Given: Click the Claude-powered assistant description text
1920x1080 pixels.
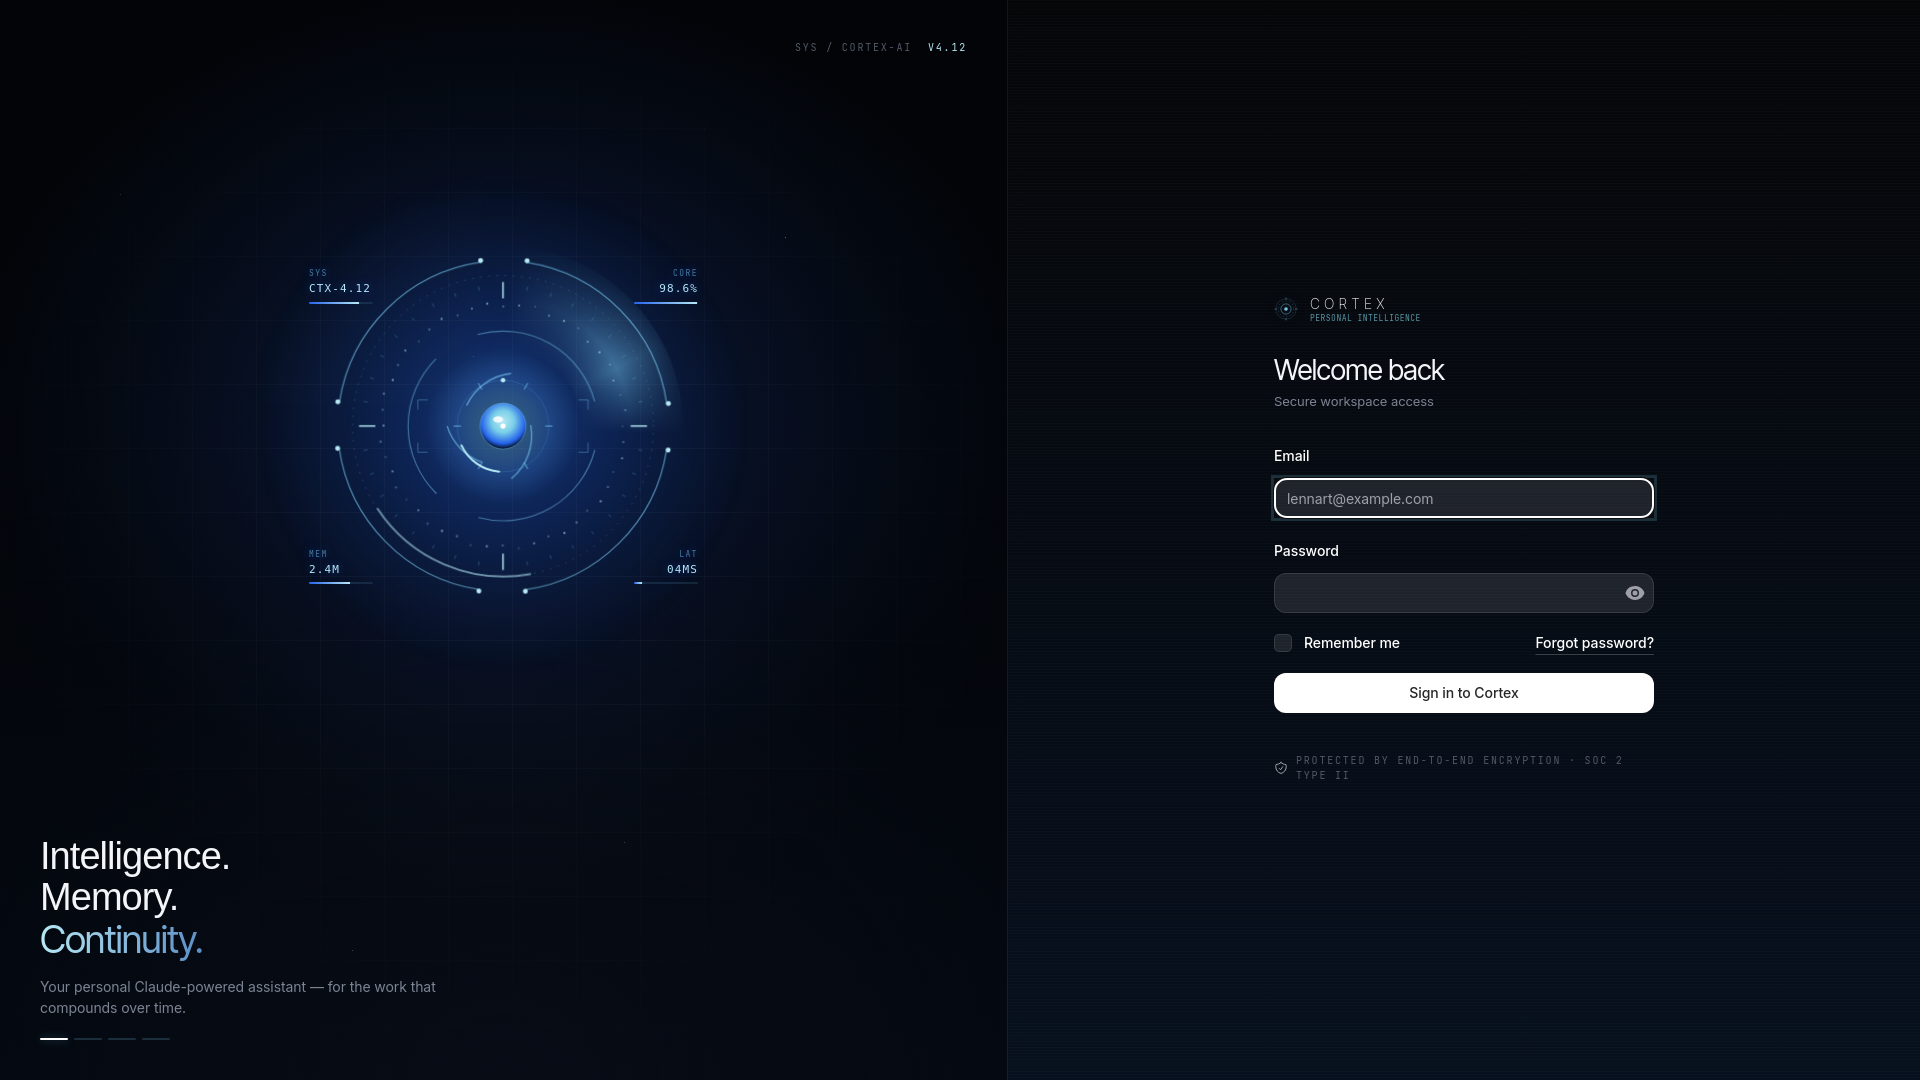Looking at the screenshot, I should point(238,997).
